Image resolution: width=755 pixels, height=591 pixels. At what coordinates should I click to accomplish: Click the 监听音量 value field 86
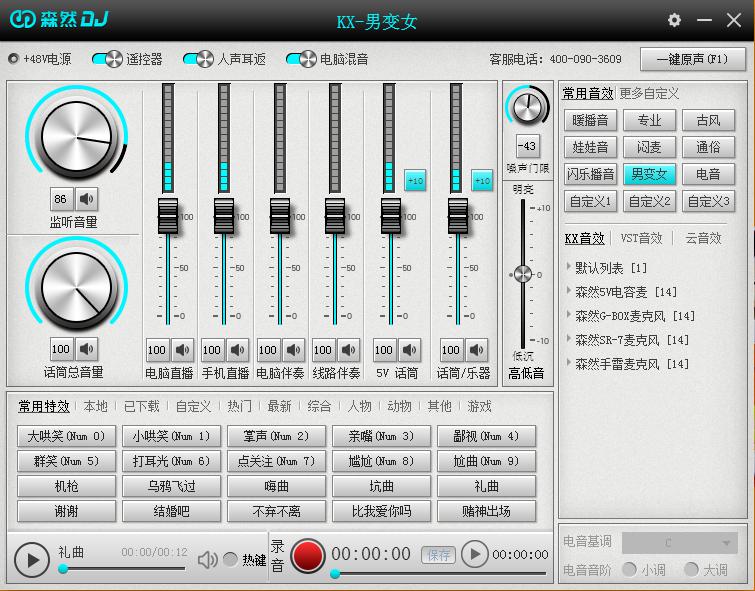click(61, 199)
